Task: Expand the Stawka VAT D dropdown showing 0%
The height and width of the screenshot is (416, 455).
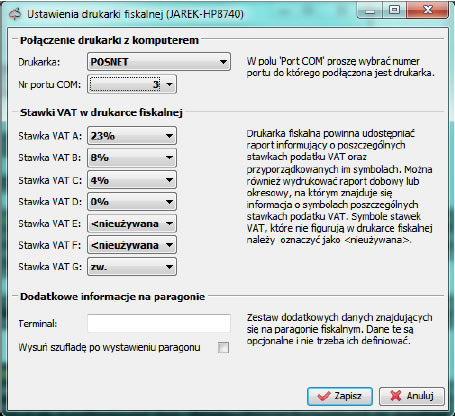Action: click(132, 202)
